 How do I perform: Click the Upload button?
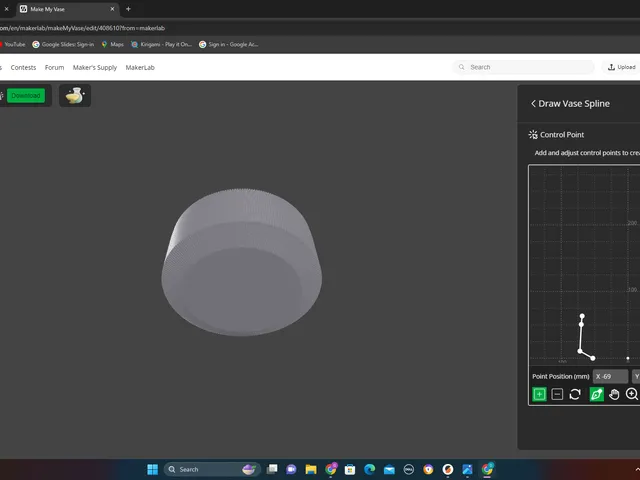click(622, 67)
